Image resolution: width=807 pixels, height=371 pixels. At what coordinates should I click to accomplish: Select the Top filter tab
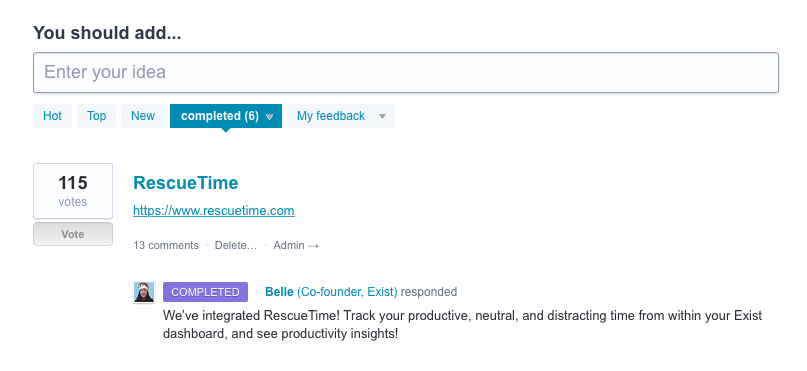(96, 116)
